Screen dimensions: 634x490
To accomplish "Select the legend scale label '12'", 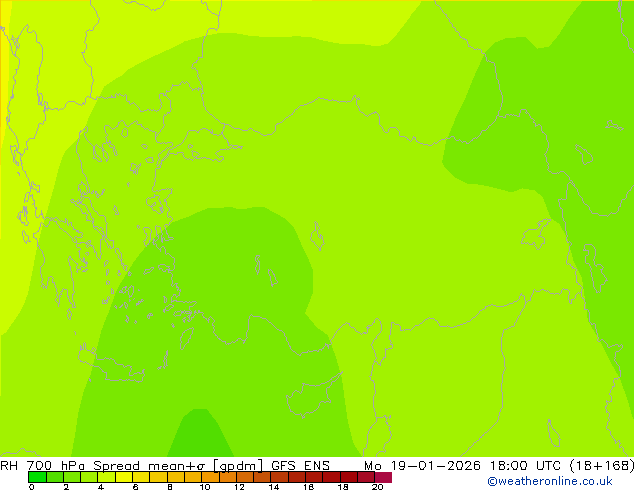I will pyautogui.click(x=239, y=487).
